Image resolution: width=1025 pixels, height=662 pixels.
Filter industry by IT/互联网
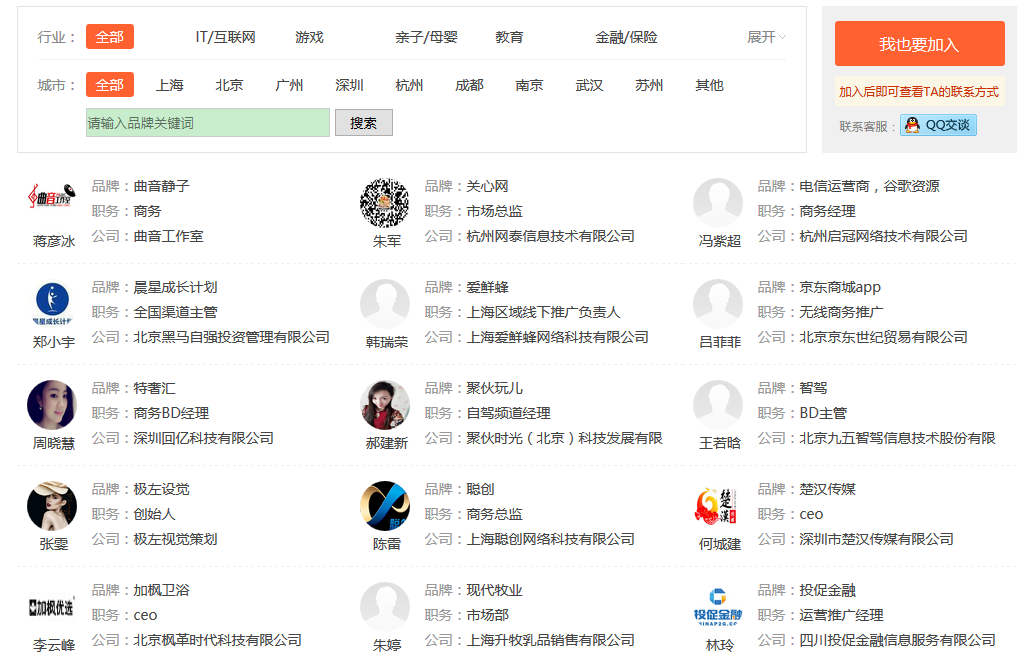[226, 37]
